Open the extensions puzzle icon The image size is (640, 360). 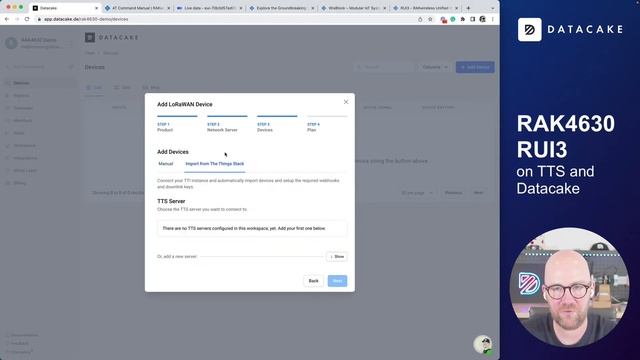pyautogui.click(x=462, y=19)
